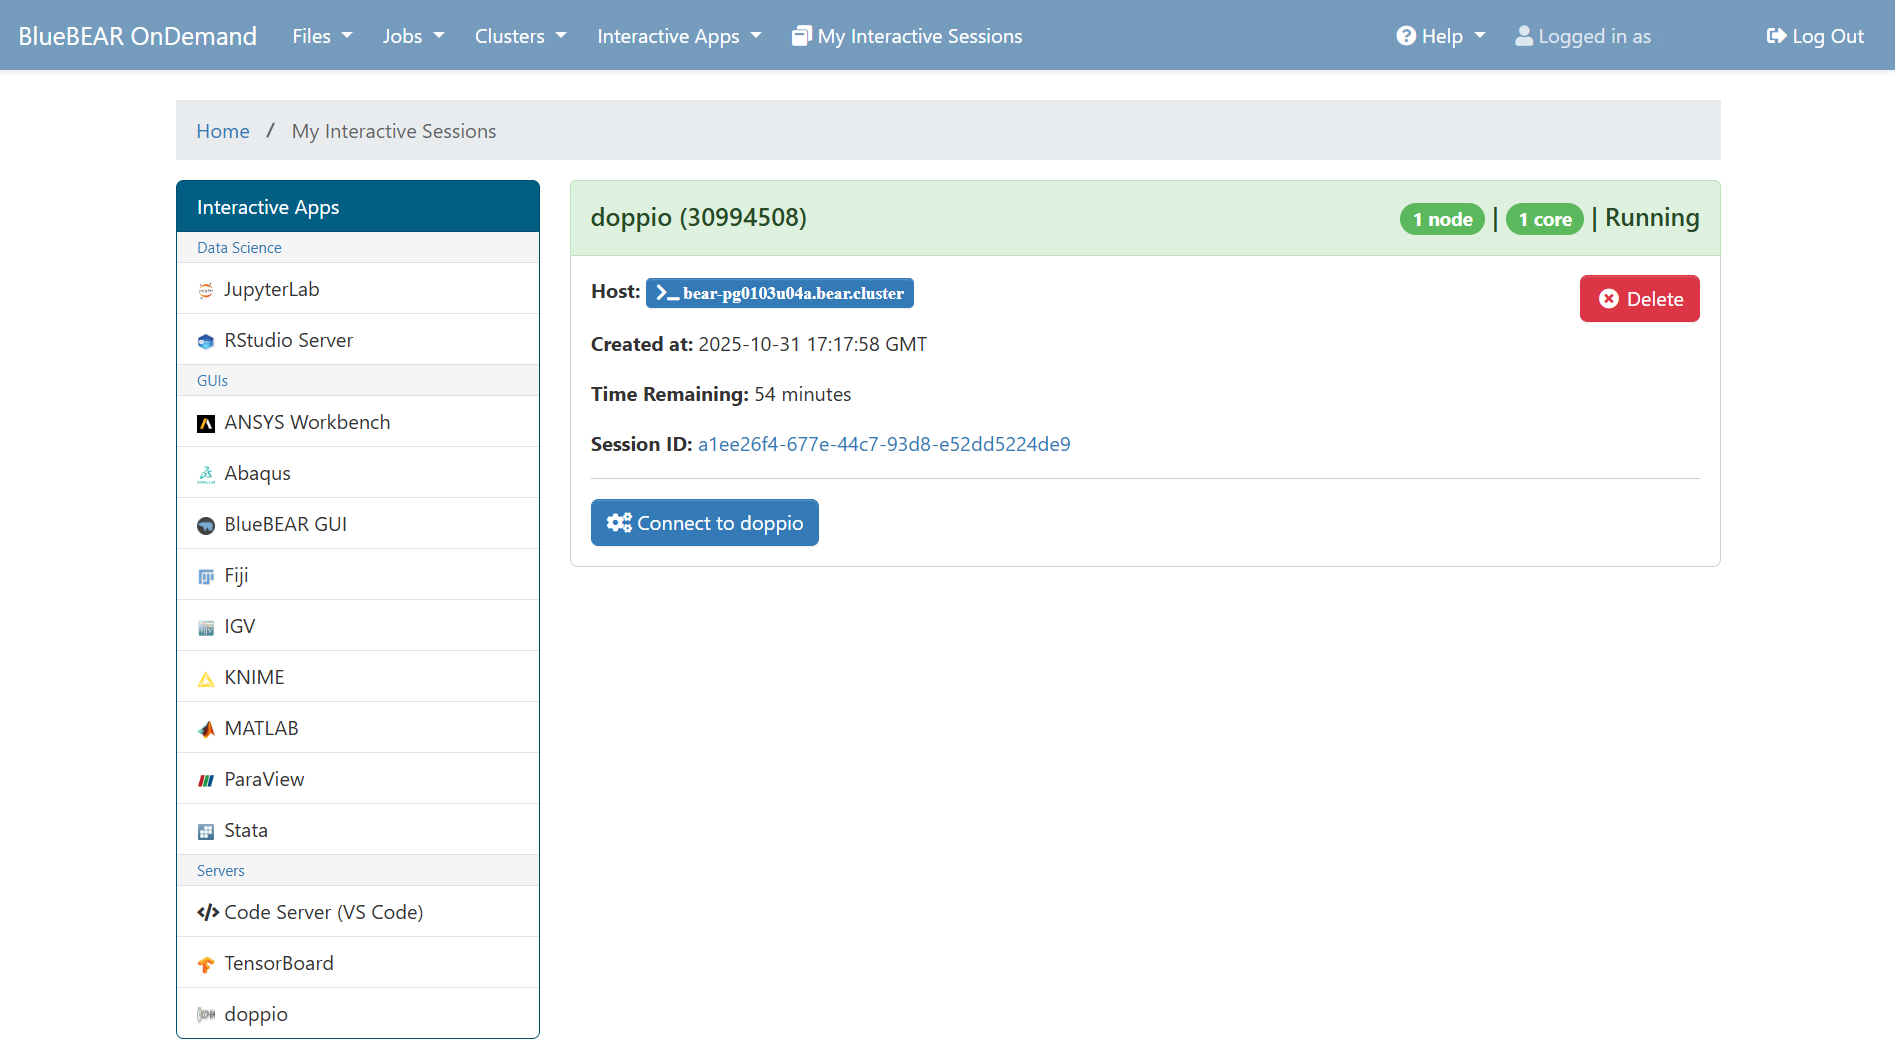Click the BlueBEAR GUI bear icon

click(x=206, y=525)
